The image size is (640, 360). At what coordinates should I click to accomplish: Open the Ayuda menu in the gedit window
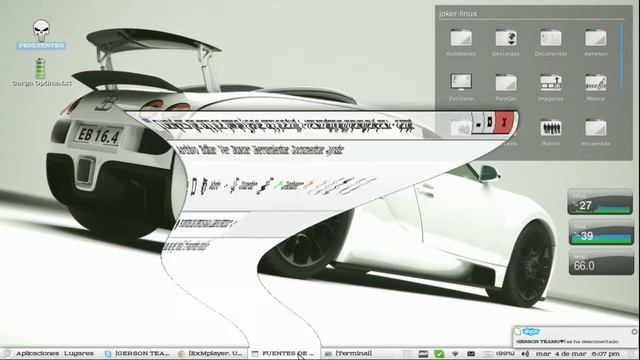335,150
